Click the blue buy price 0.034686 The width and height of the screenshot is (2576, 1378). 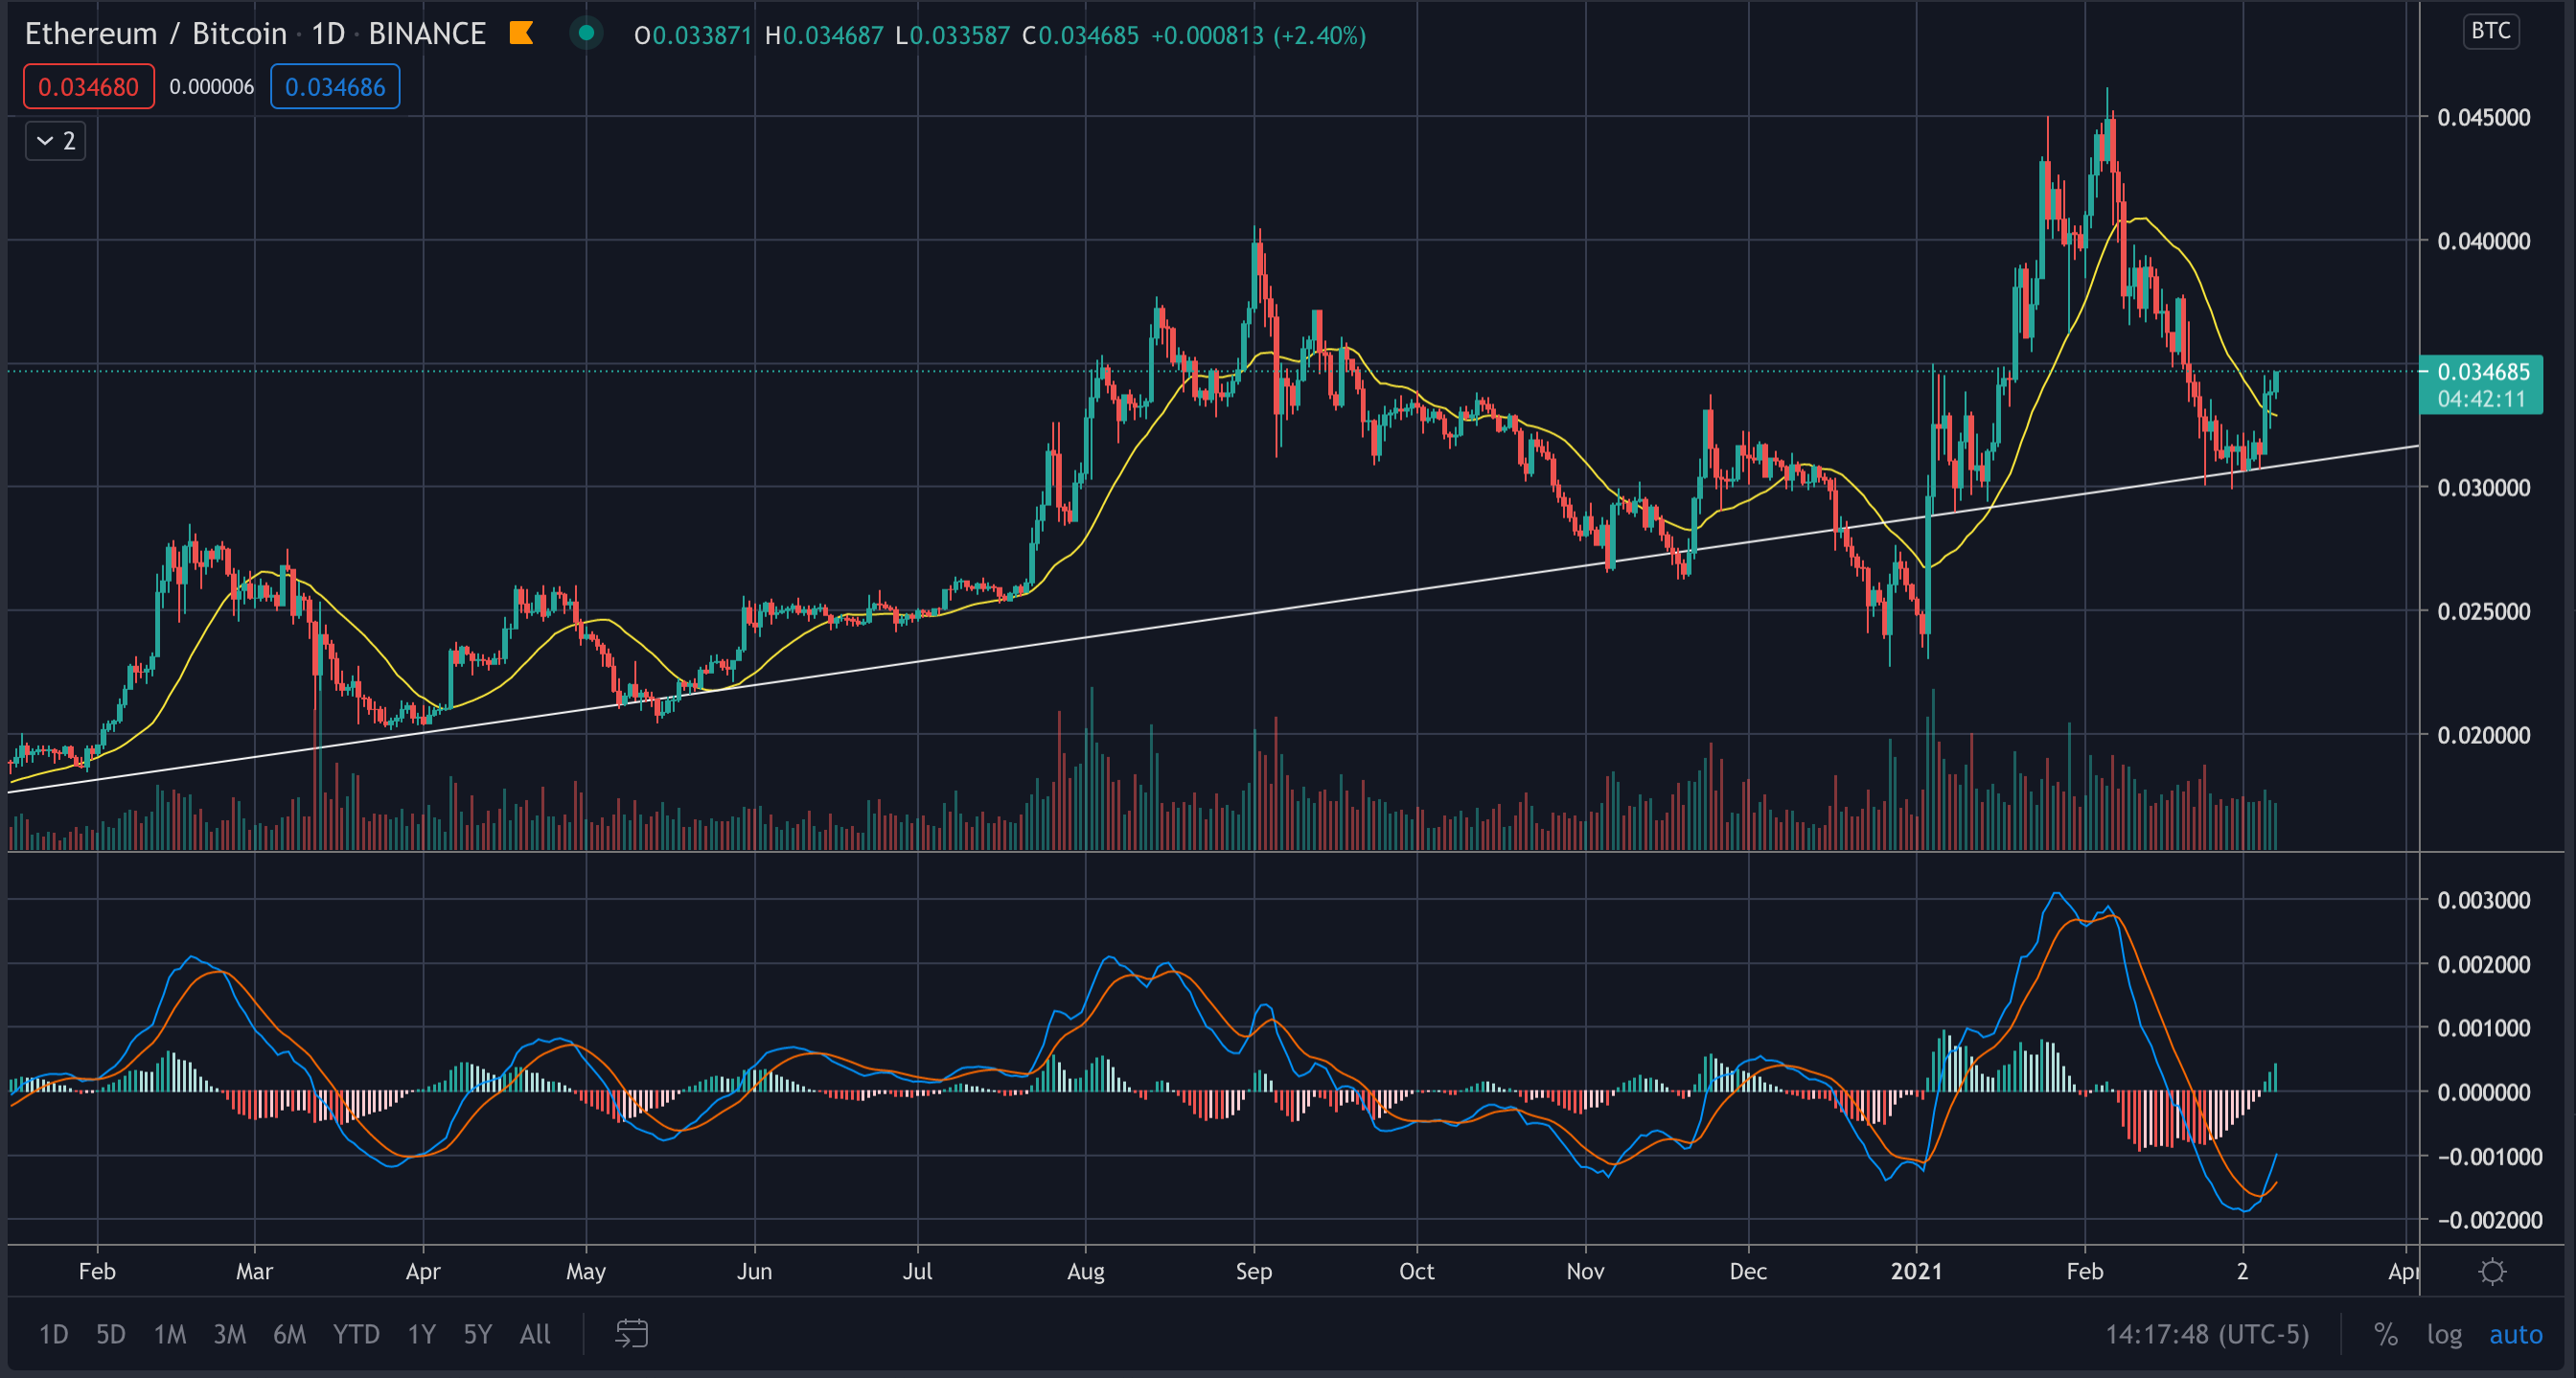click(335, 87)
